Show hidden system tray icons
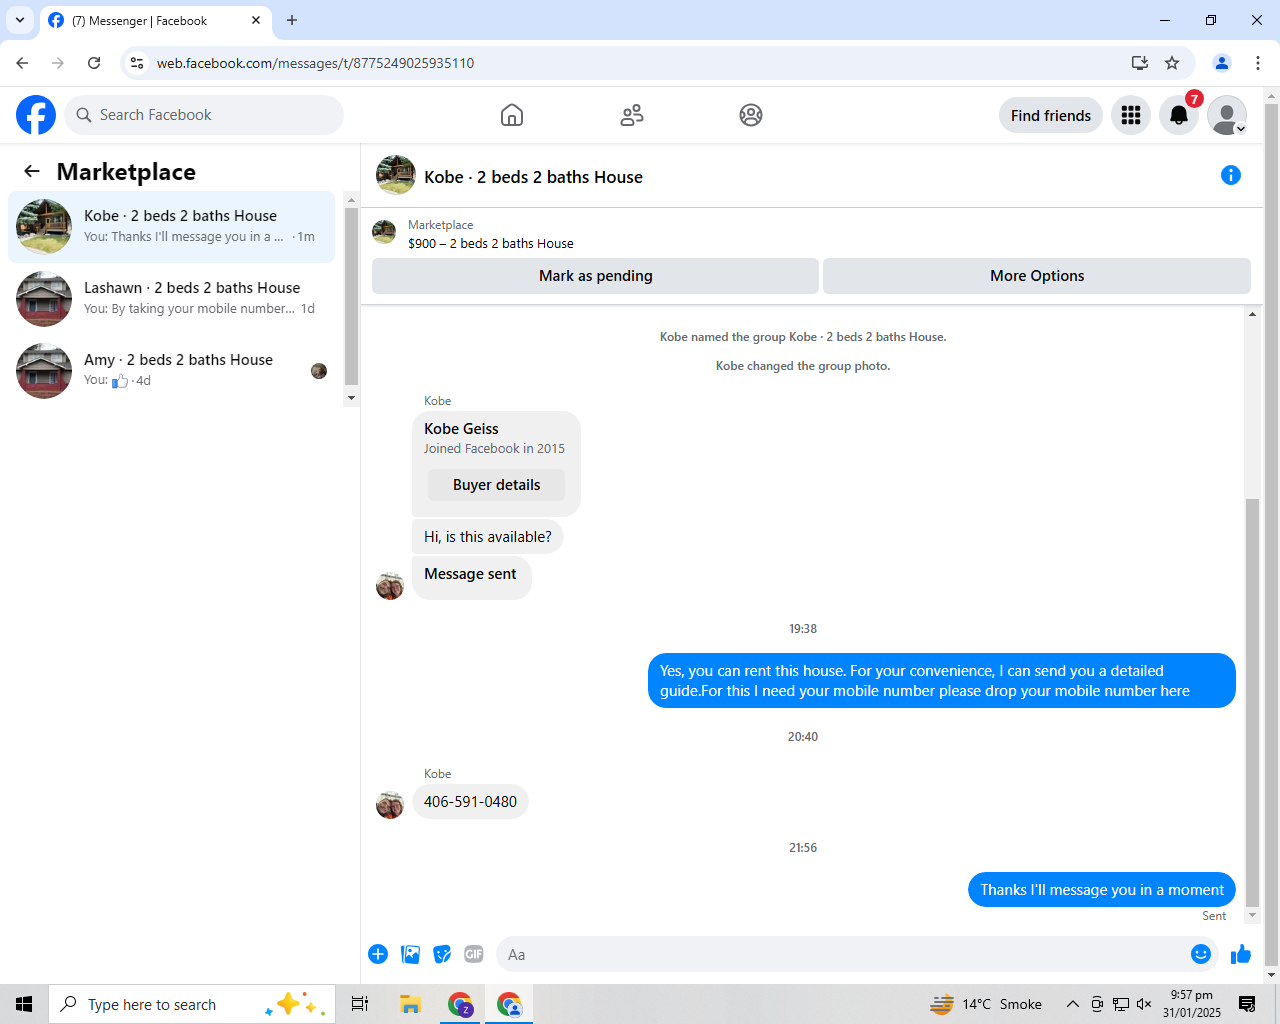 [1072, 1004]
